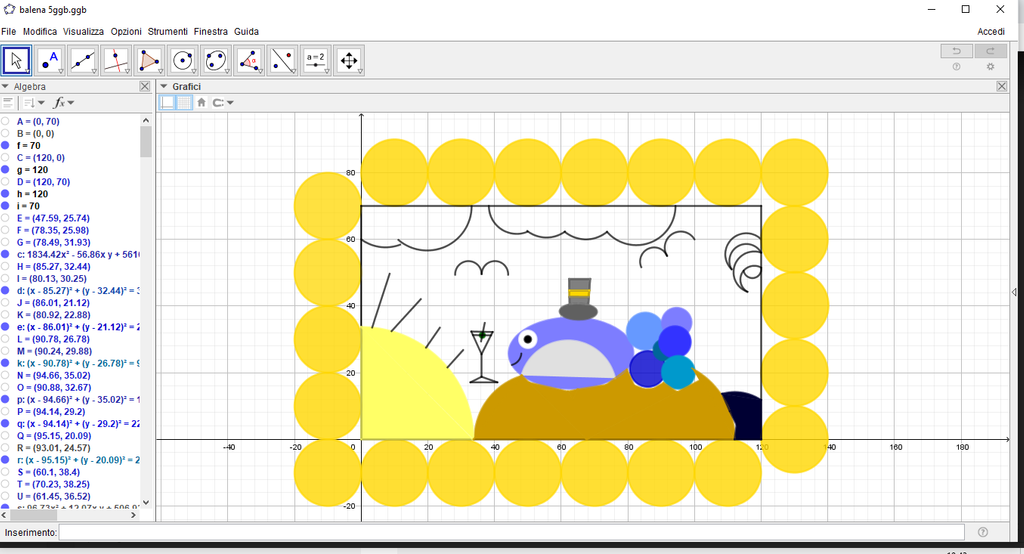The width and height of the screenshot is (1024, 554).
Task: Click the Inserimento input field
Action: pyautogui.click(x=510, y=532)
